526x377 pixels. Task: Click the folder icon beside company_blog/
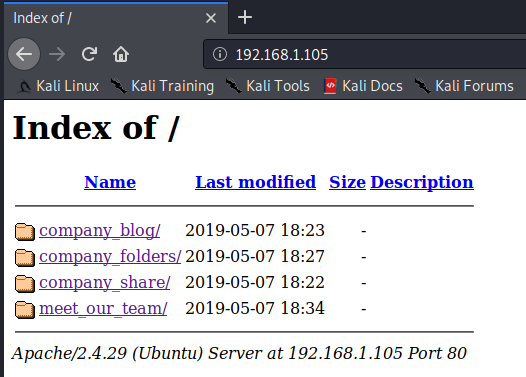tap(25, 232)
